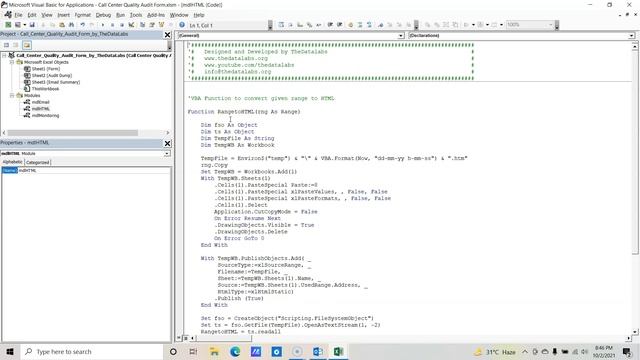Click the Break icon in the toolbar
Screen dimensions: 640x360
(x=112, y=25)
